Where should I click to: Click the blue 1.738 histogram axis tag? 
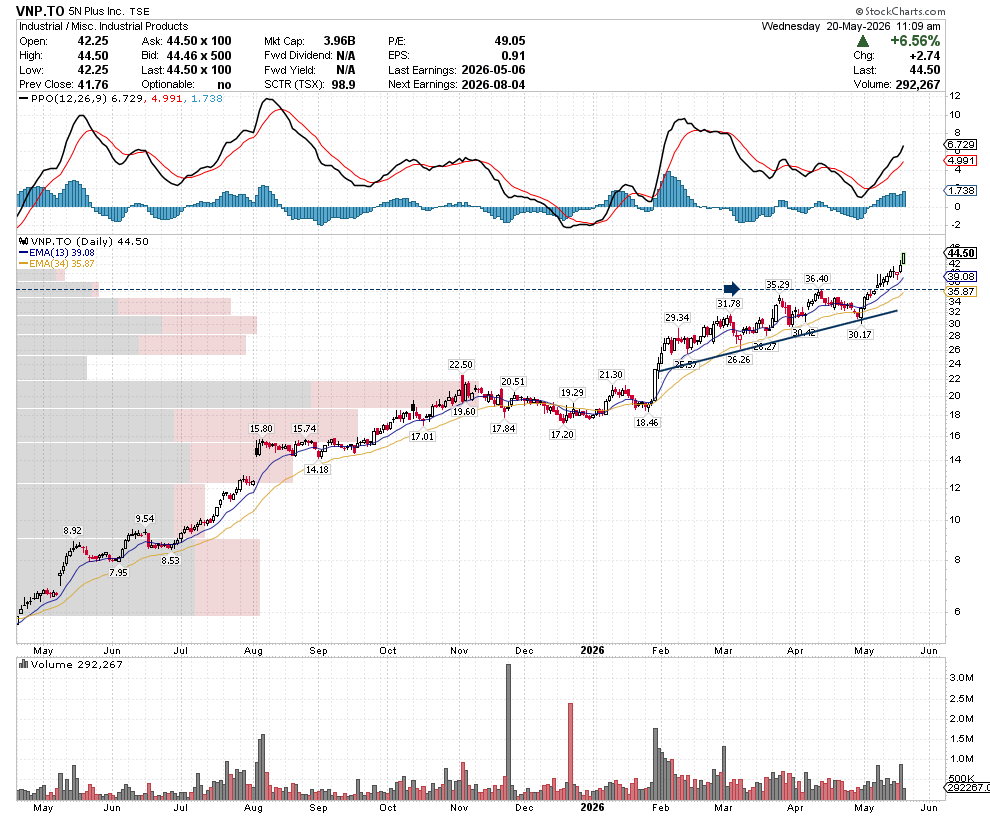tap(960, 190)
